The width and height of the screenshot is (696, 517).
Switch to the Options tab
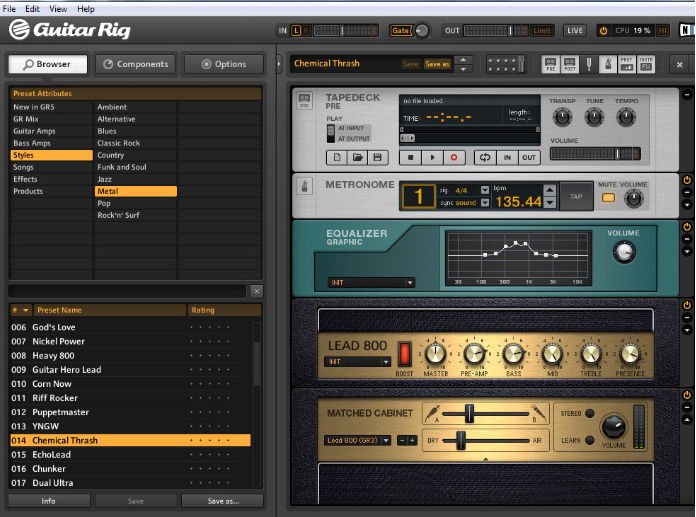(x=224, y=64)
